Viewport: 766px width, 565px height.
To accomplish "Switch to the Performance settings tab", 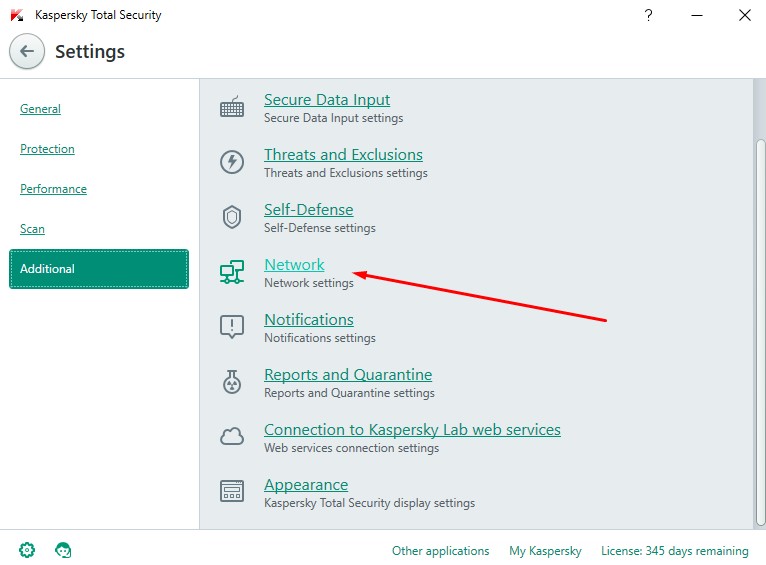I will (53, 189).
